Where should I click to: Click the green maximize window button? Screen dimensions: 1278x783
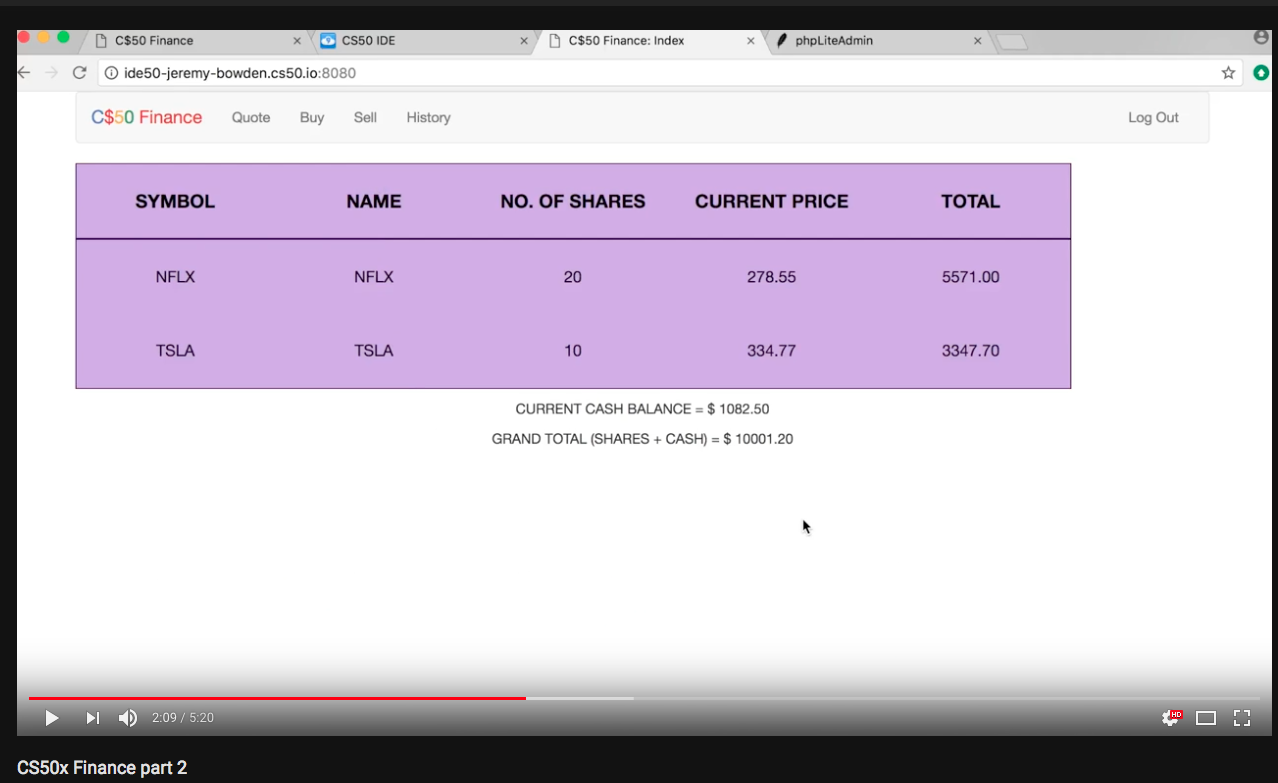click(x=63, y=37)
